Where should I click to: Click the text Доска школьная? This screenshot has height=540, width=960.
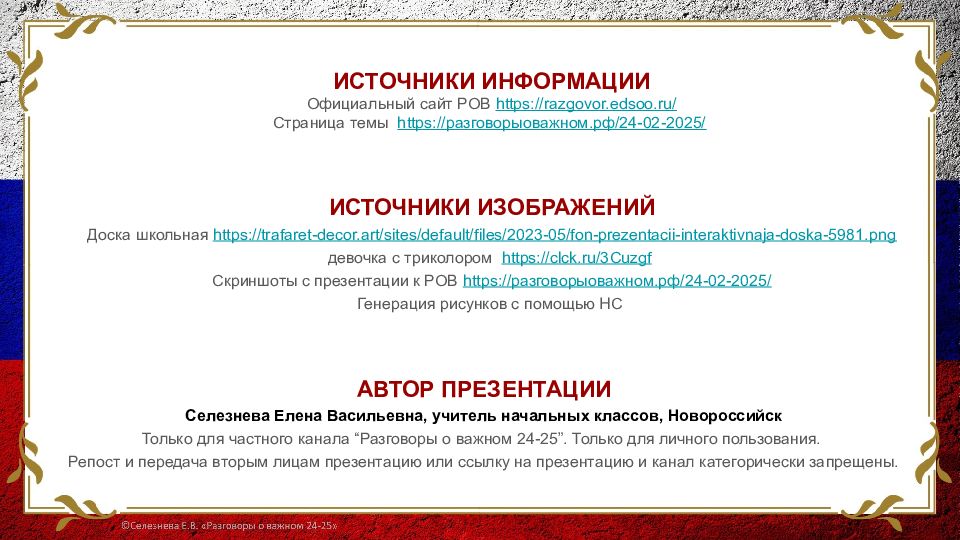tap(148, 234)
